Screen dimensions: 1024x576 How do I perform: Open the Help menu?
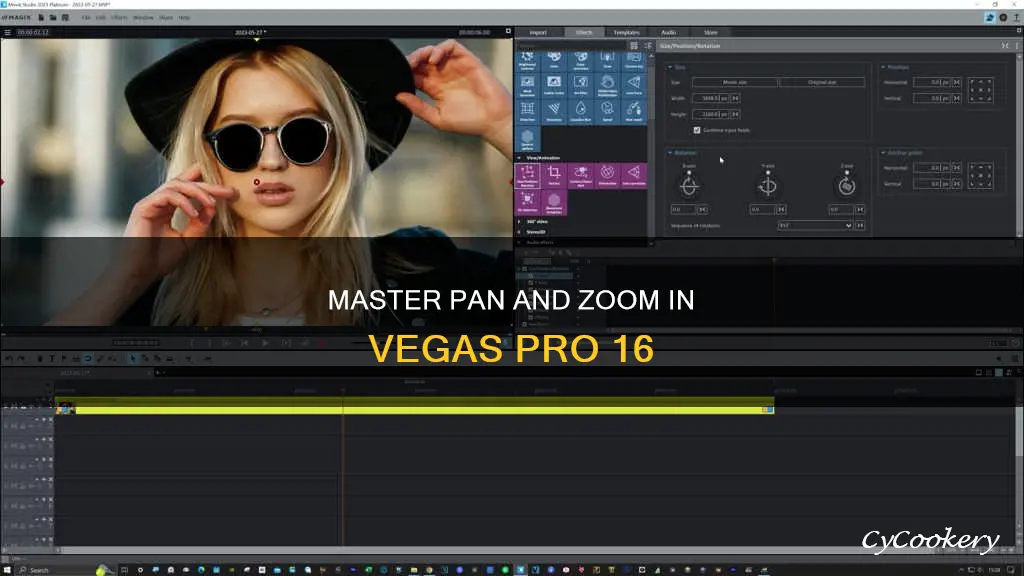click(184, 18)
